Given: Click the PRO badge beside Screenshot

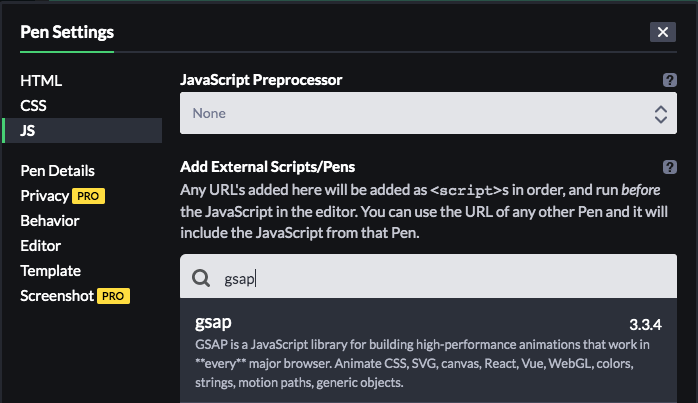Looking at the screenshot, I should (114, 296).
